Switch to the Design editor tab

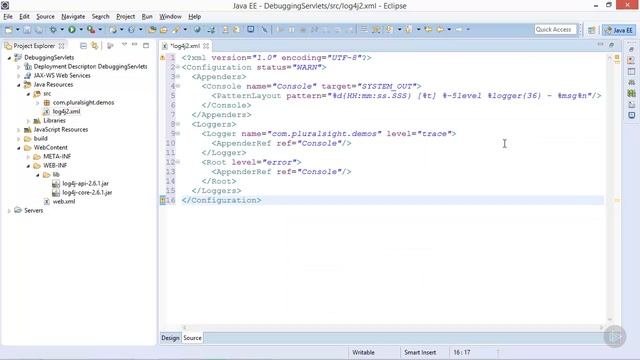(x=170, y=338)
